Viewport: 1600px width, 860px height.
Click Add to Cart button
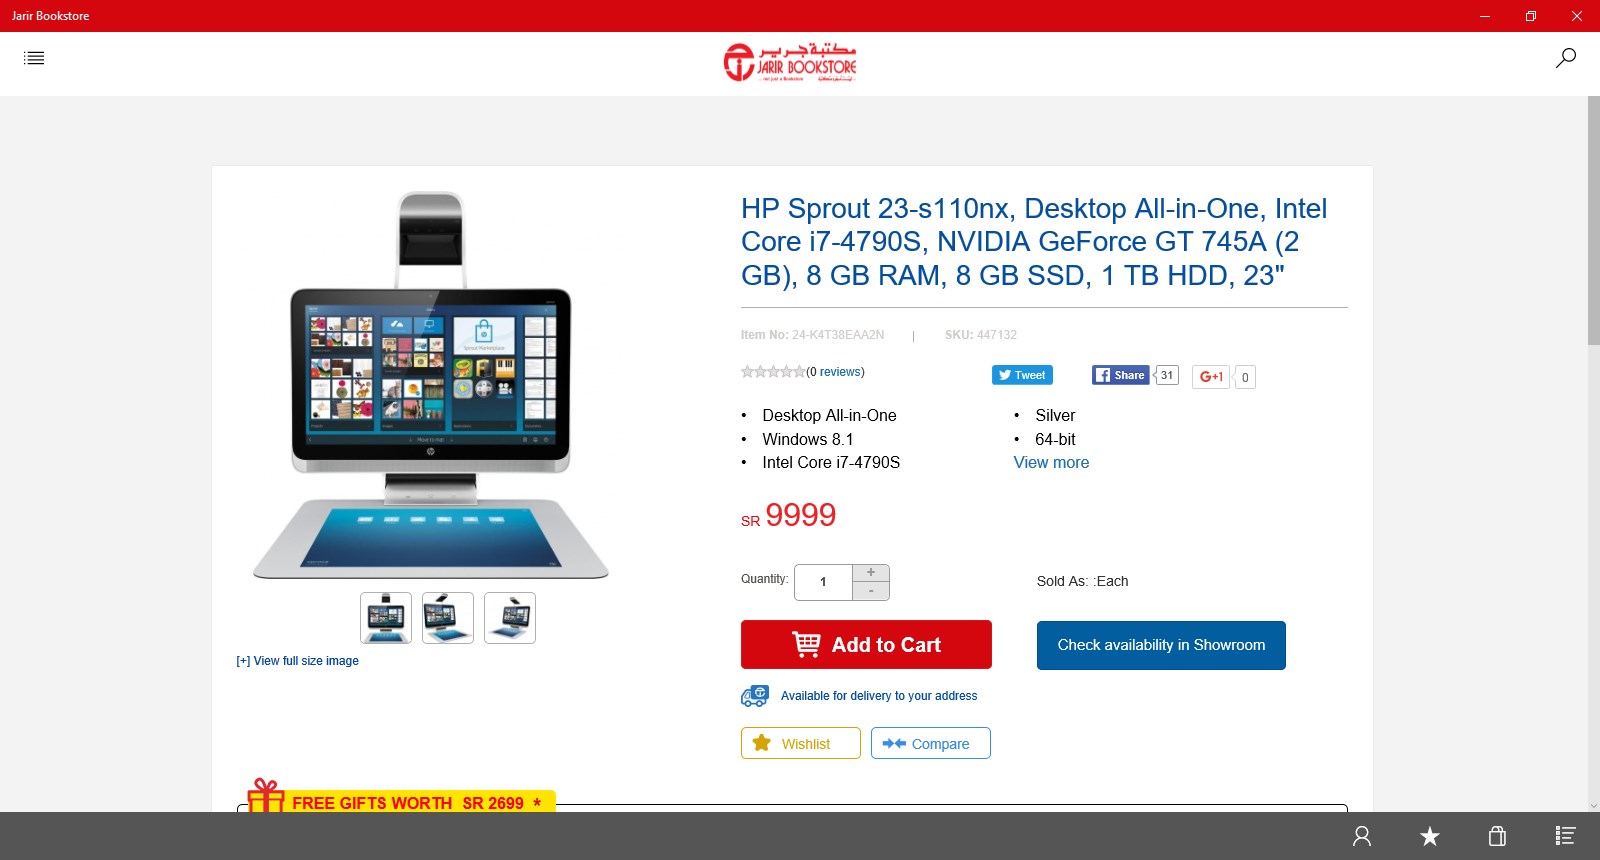[x=866, y=645]
